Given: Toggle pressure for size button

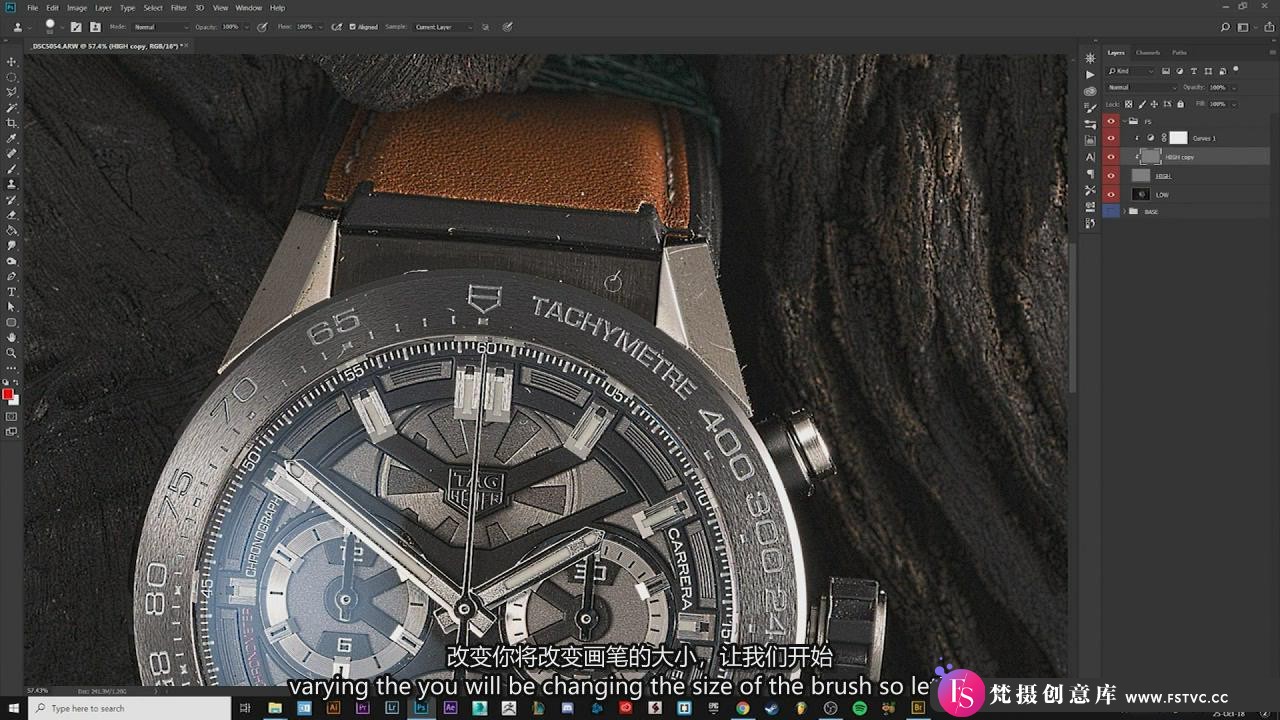Looking at the screenshot, I should [x=508, y=27].
